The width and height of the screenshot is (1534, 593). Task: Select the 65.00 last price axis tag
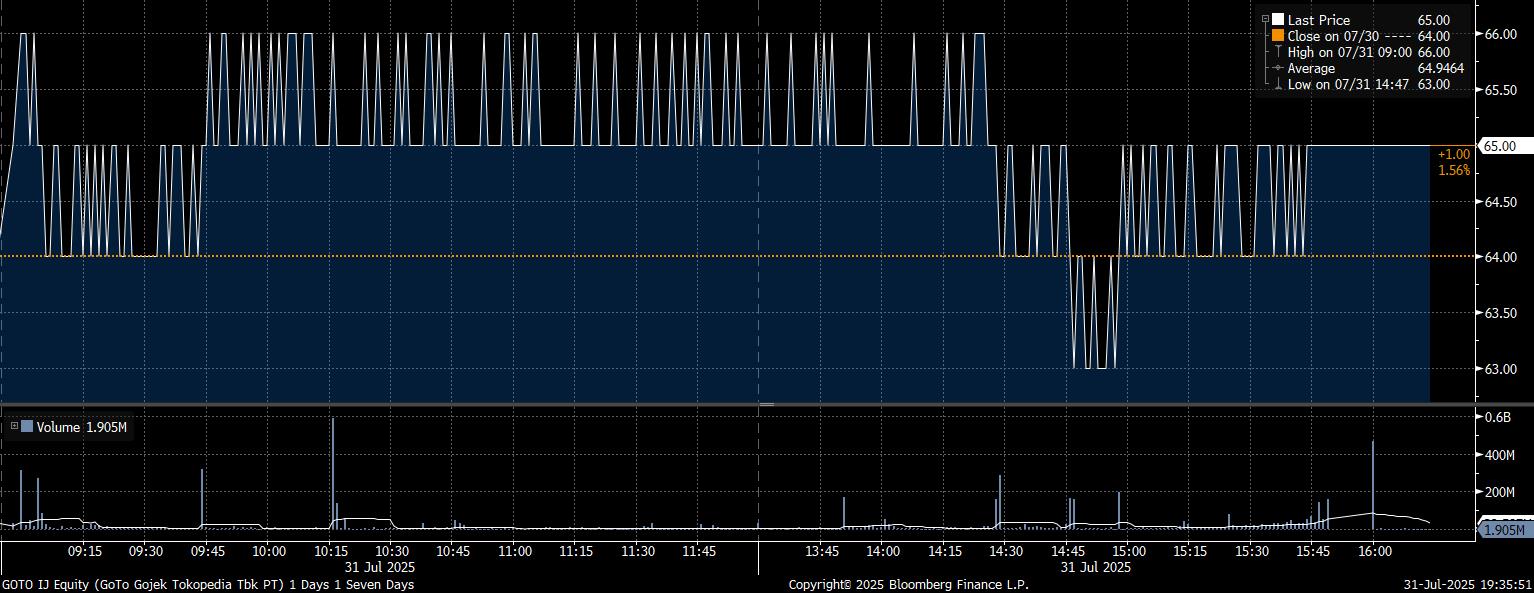tap(1499, 146)
